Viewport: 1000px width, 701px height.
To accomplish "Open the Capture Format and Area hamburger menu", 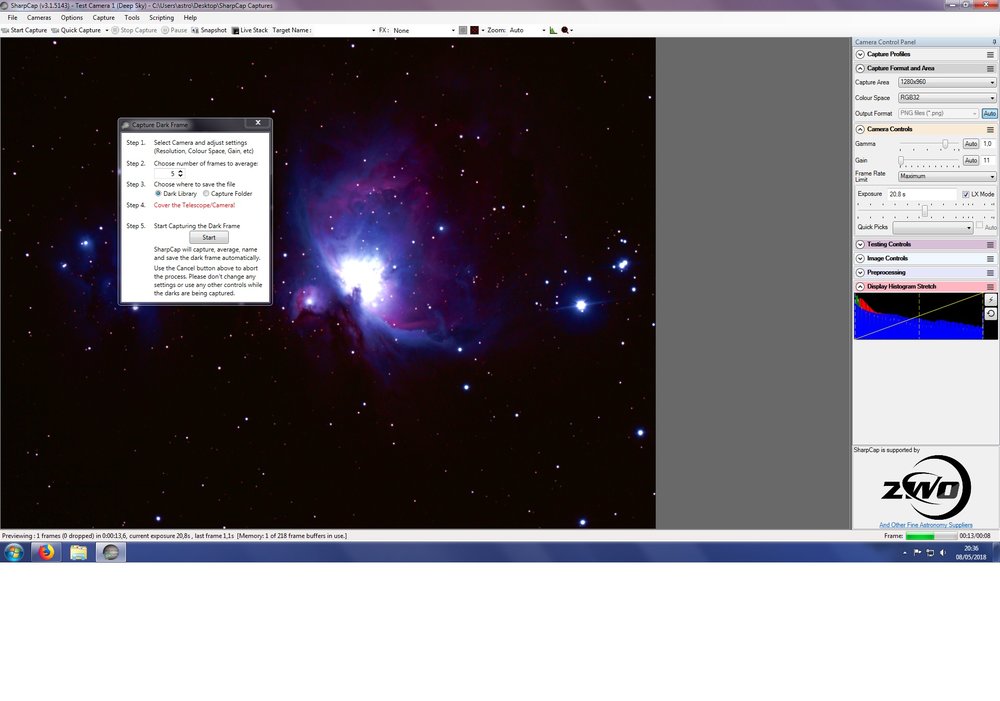I will click(990, 69).
